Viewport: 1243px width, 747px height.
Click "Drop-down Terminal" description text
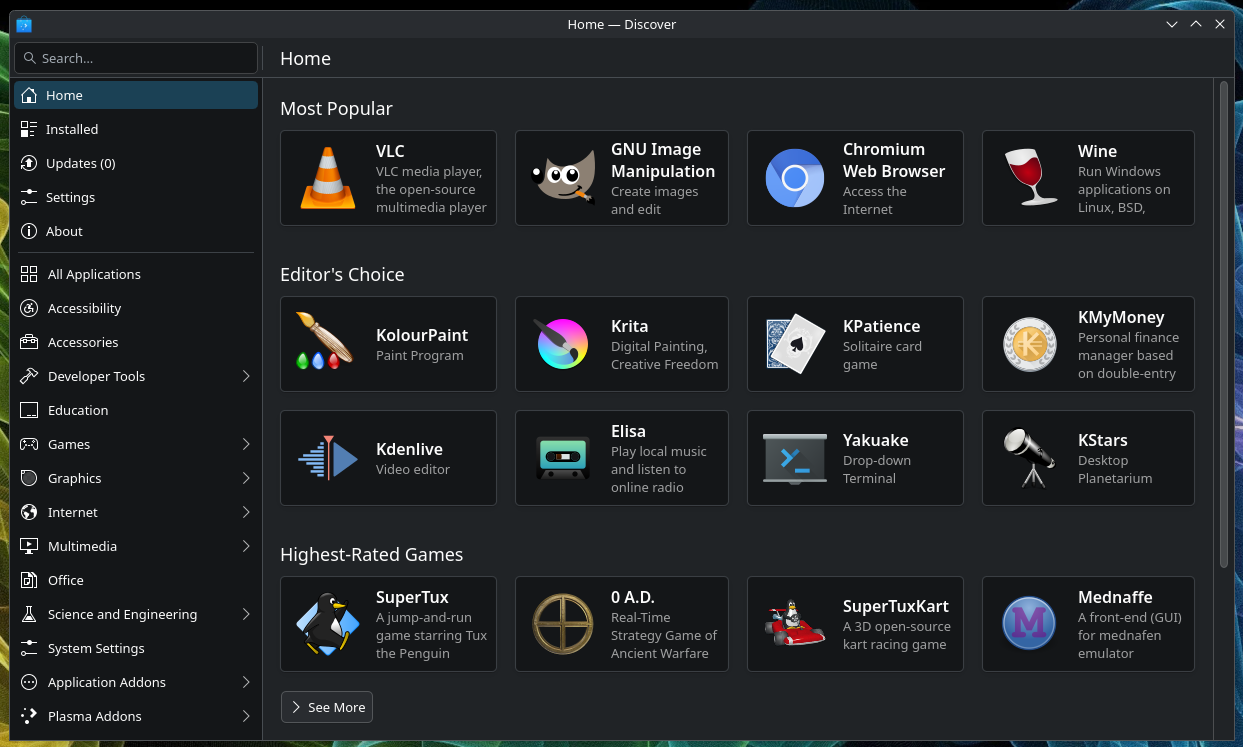[x=877, y=470]
